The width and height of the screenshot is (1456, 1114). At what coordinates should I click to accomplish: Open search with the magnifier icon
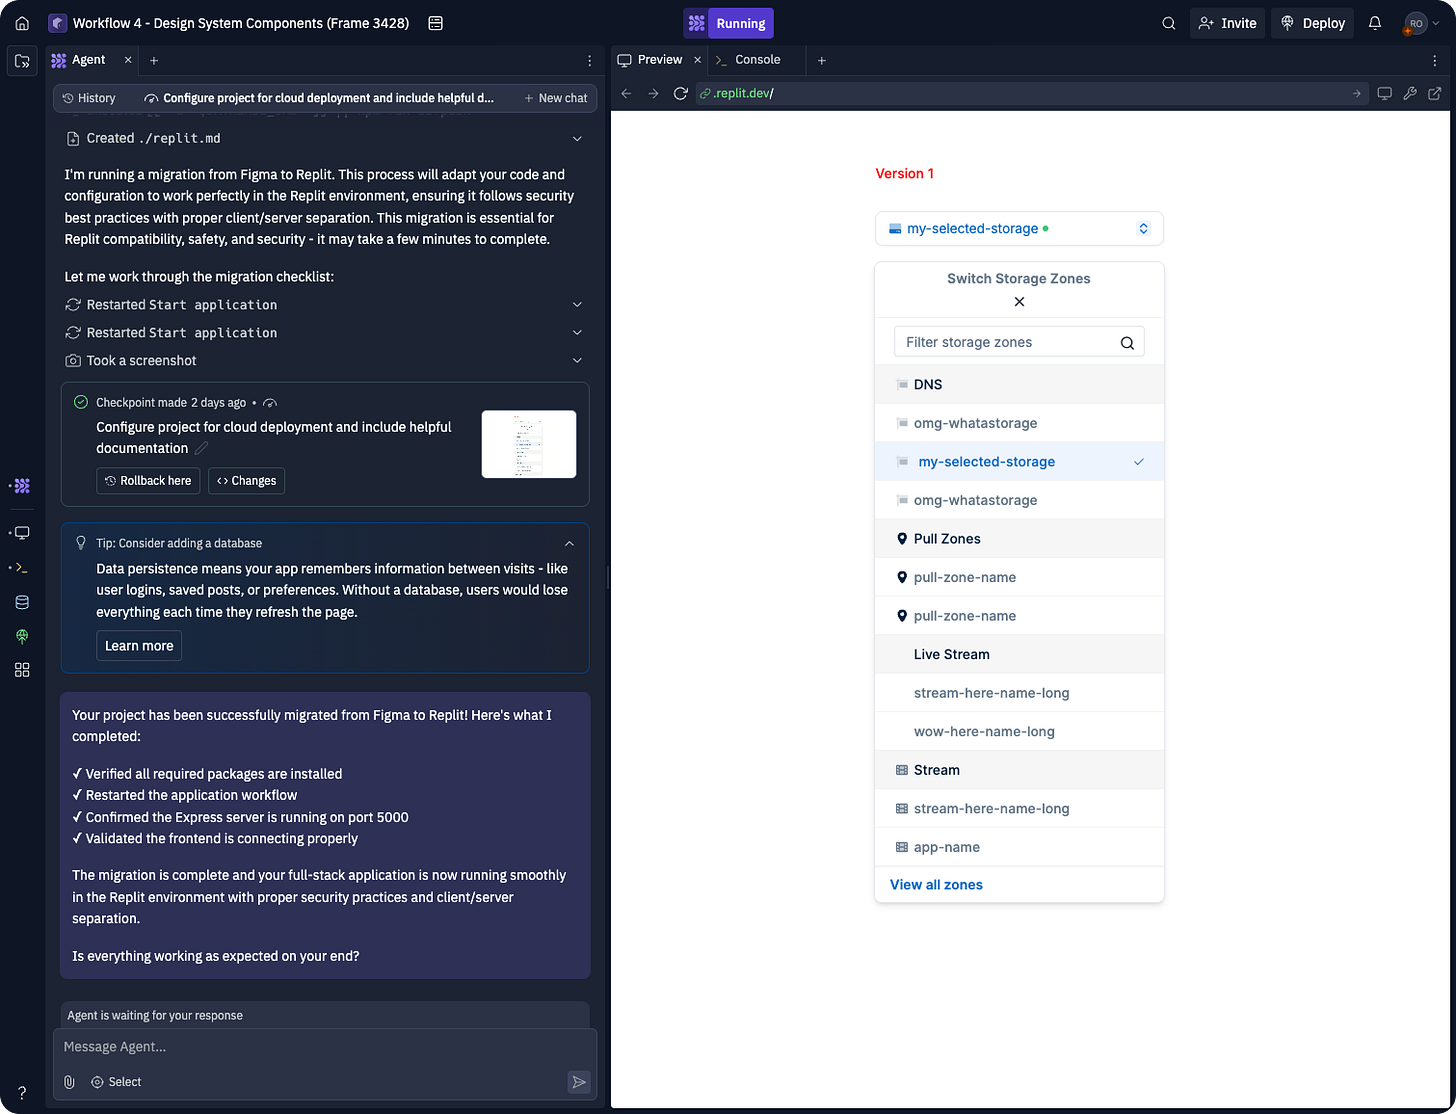coord(1168,23)
